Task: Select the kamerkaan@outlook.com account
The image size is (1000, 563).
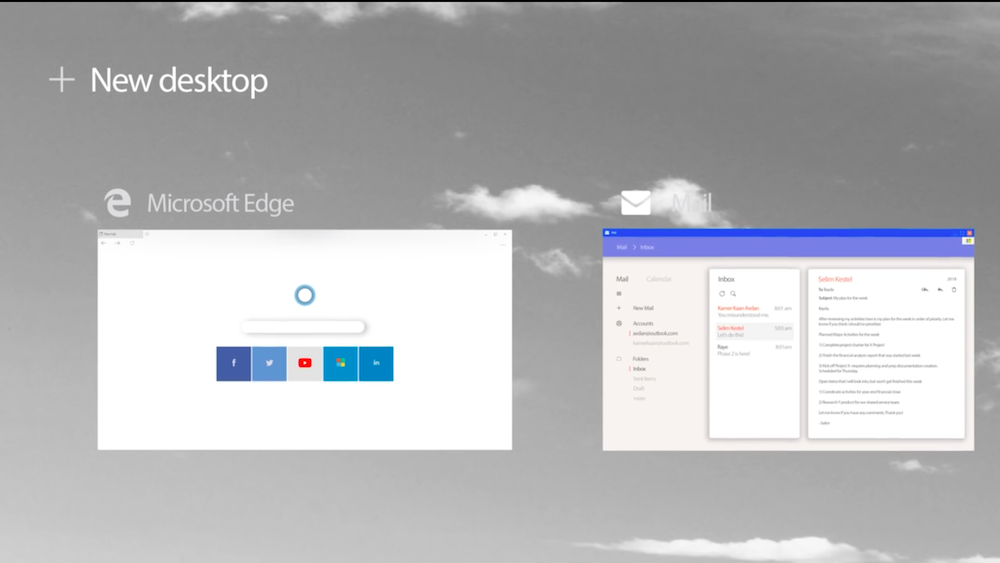Action: tap(661, 343)
